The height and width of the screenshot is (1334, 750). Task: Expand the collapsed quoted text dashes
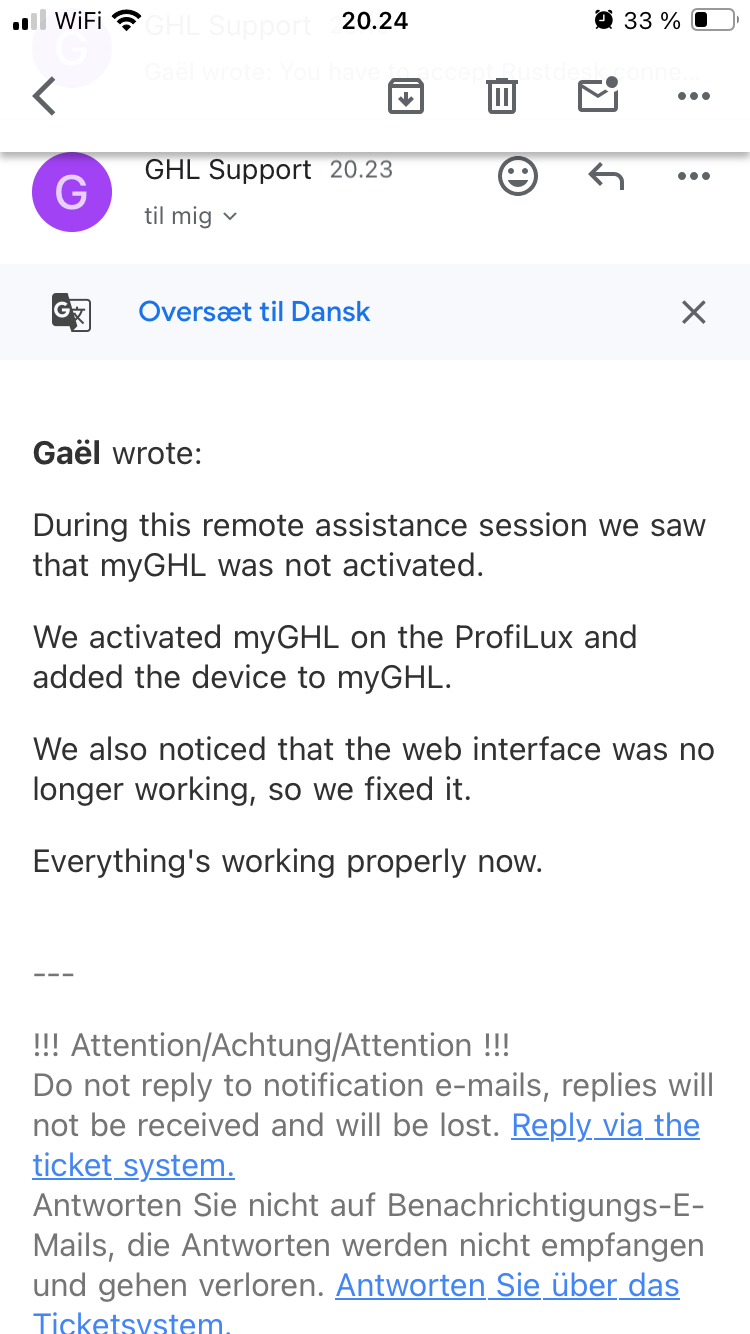coord(53,974)
